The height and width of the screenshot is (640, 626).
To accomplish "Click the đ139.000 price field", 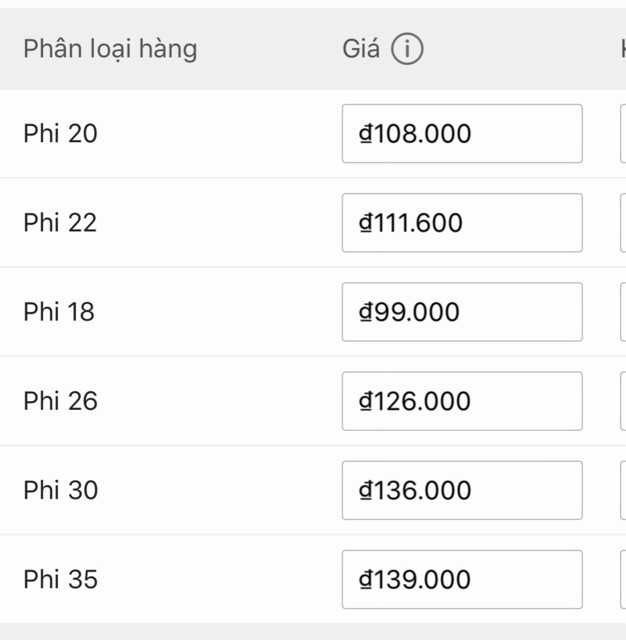I will click(x=462, y=579).
